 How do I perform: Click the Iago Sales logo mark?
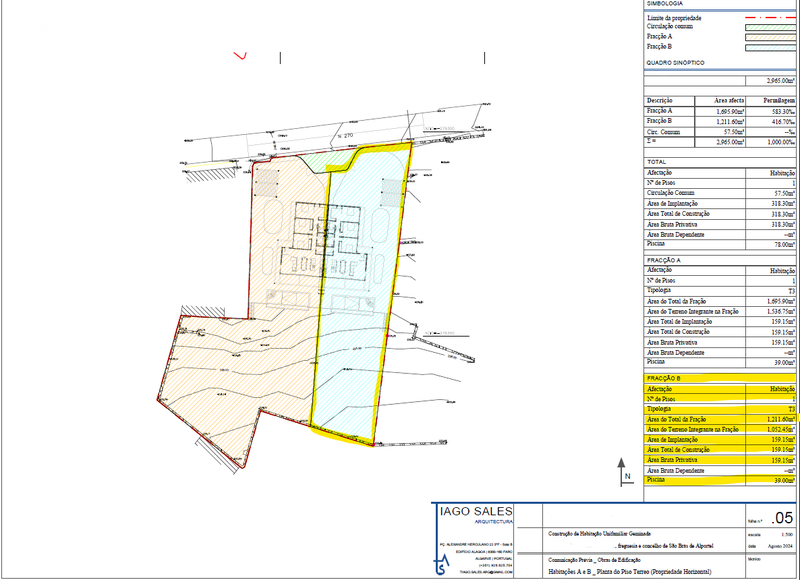(x=444, y=568)
